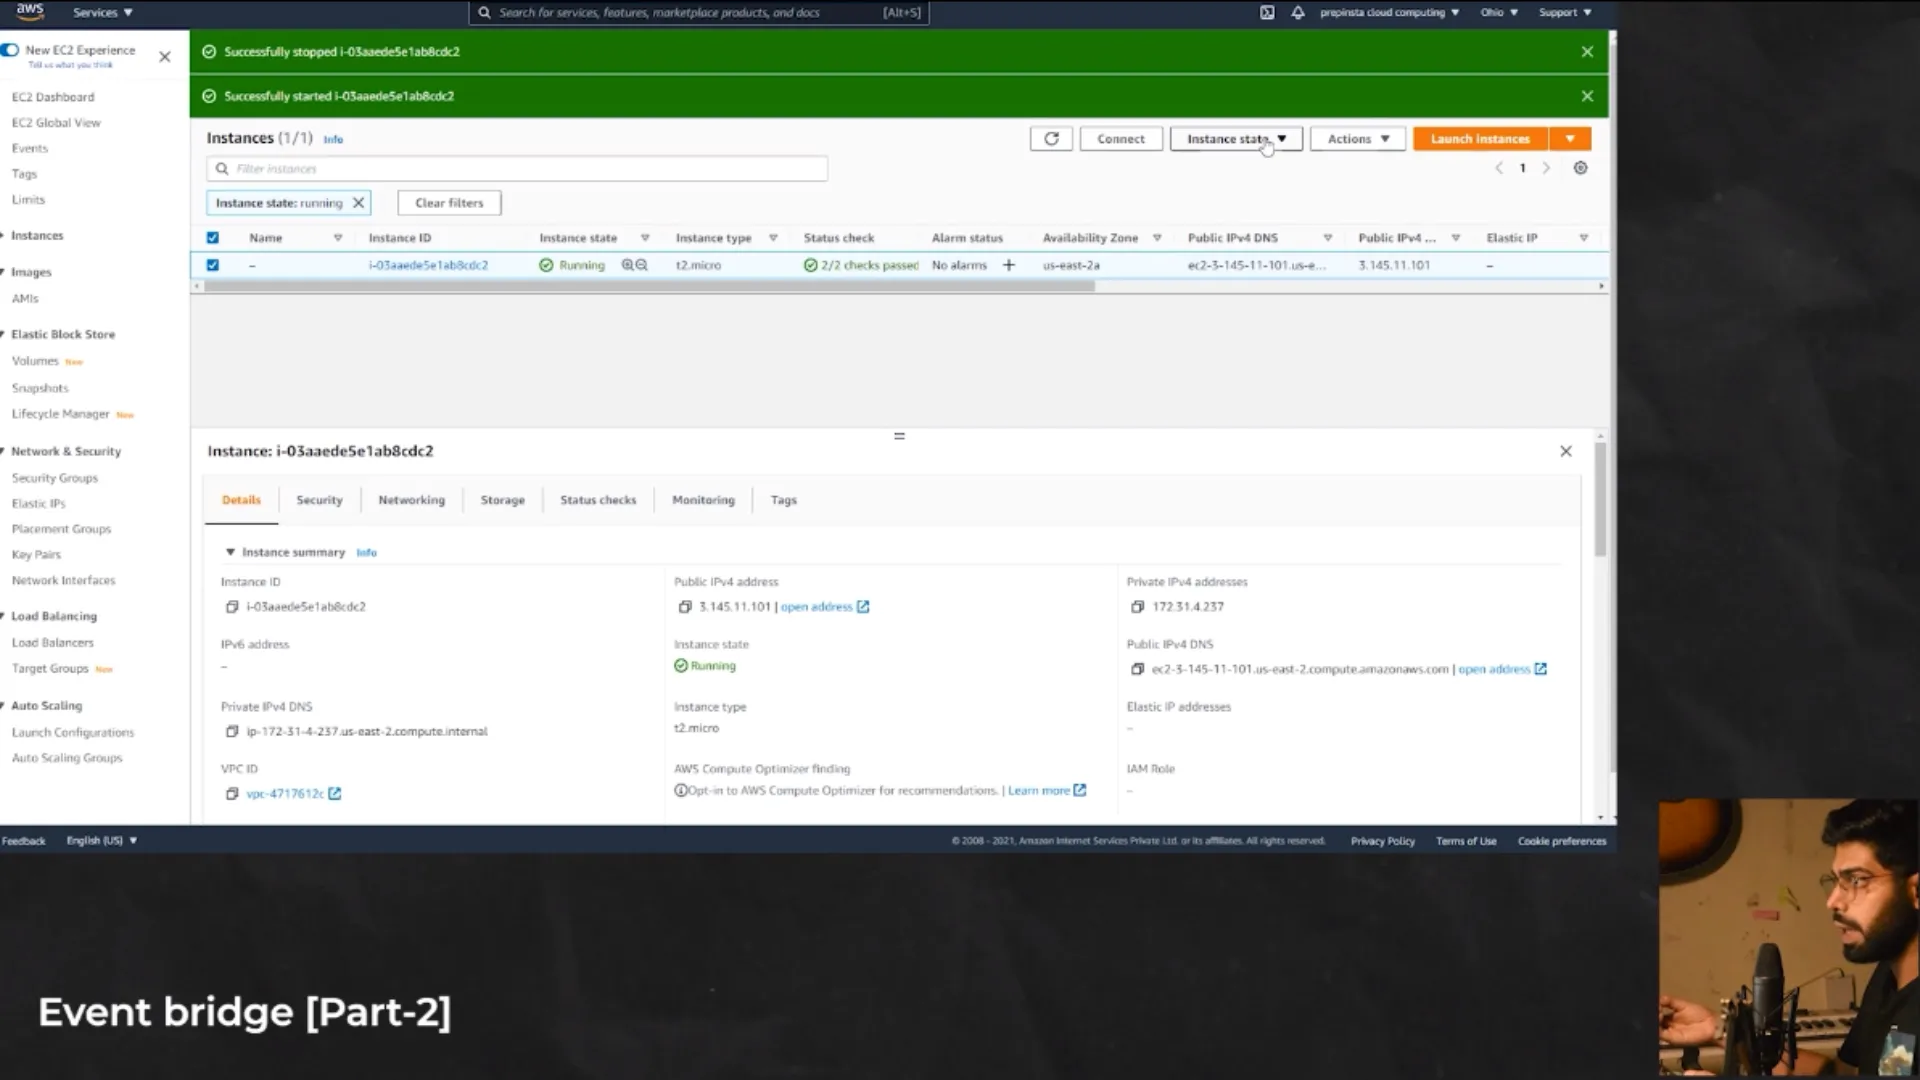Toggle the New EC2 Experience switch

click(10, 50)
